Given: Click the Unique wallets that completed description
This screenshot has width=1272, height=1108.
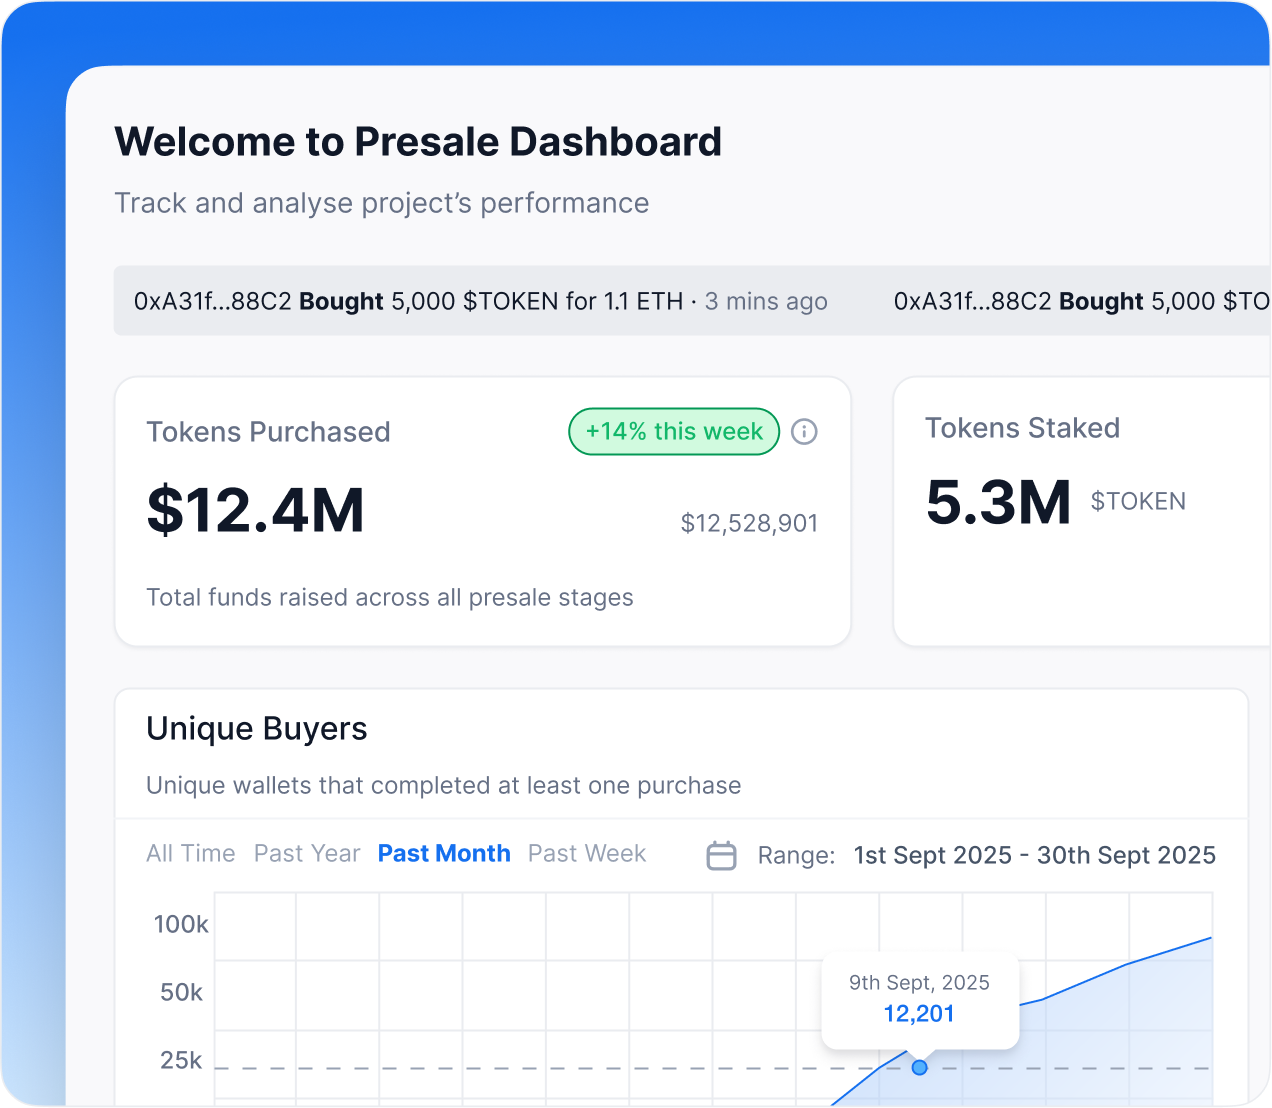Looking at the screenshot, I should click(x=444, y=785).
